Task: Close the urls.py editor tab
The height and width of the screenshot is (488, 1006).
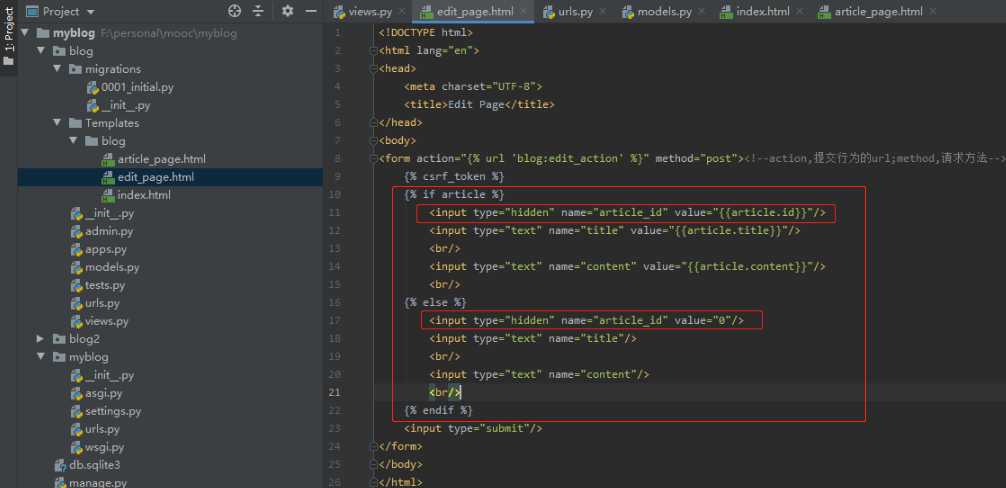Action: click(603, 12)
